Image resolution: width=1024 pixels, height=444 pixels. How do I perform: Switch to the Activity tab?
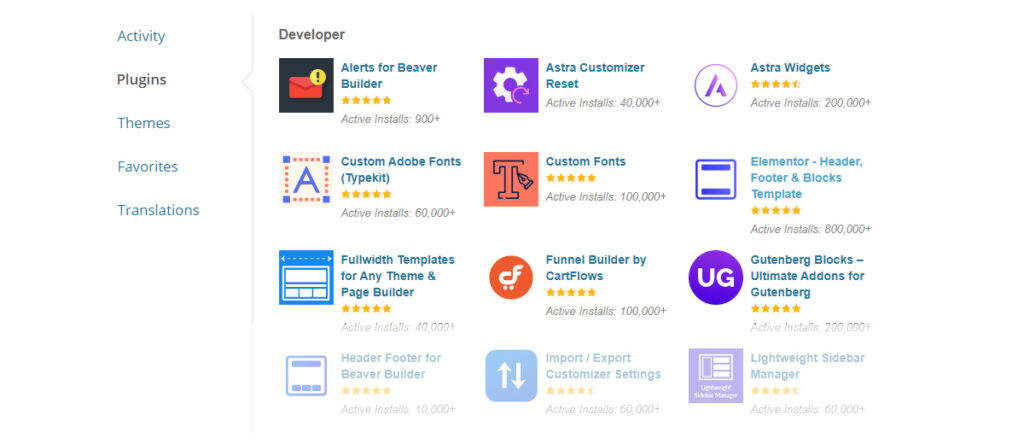pyautogui.click(x=141, y=36)
